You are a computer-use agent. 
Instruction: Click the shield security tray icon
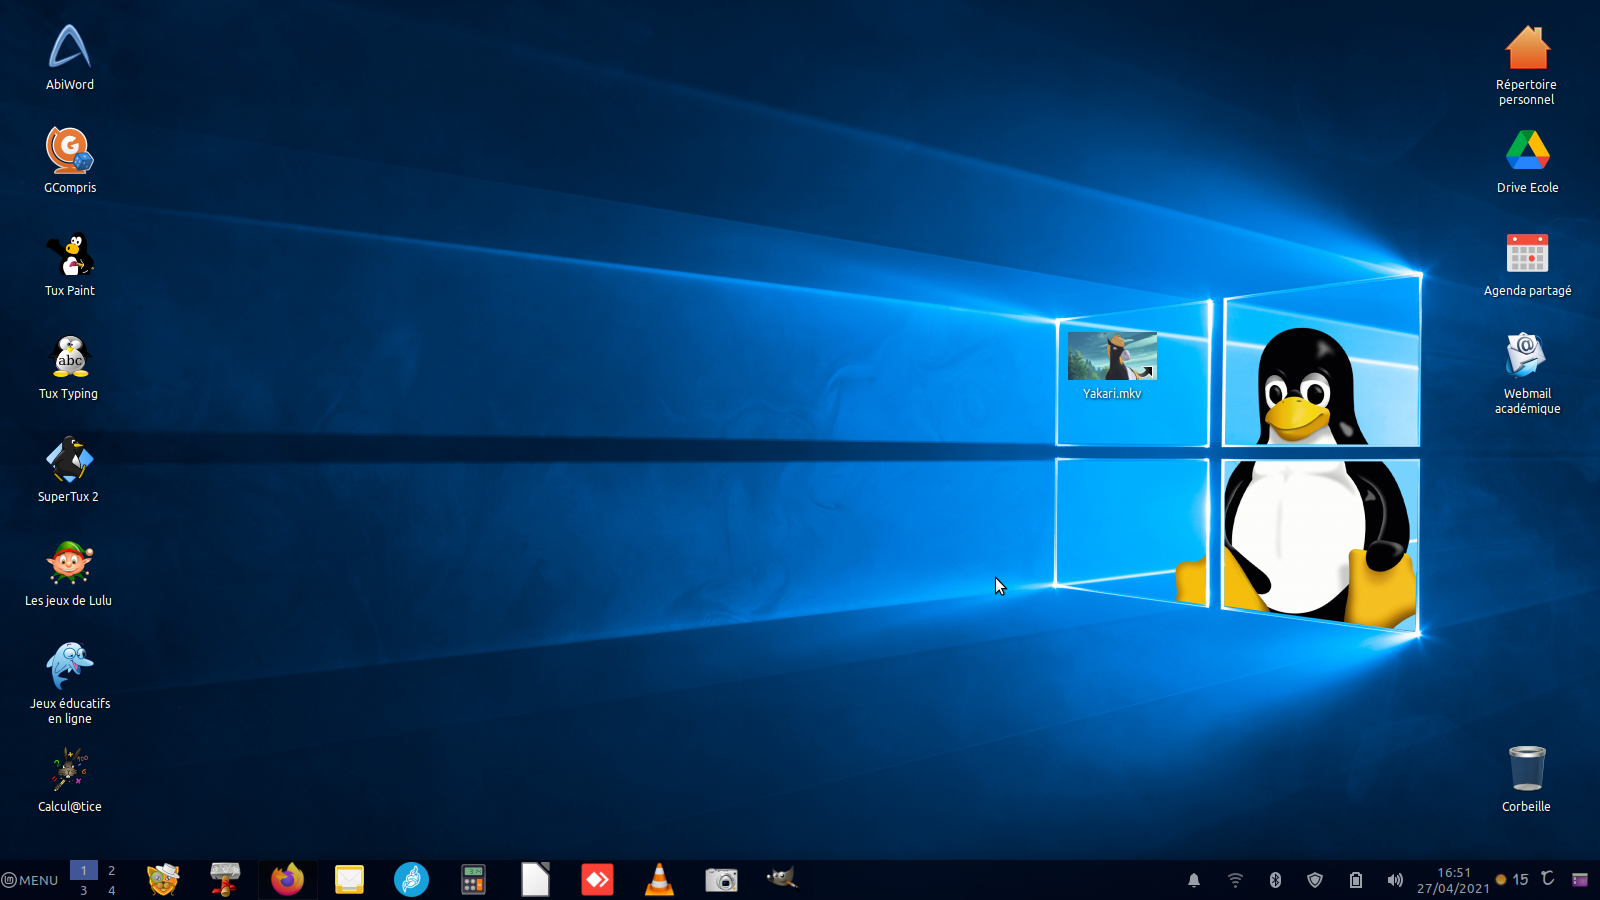1315,880
